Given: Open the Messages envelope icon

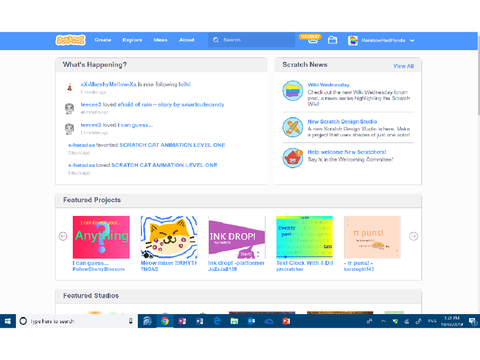Looking at the screenshot, I should pyautogui.click(x=312, y=41).
